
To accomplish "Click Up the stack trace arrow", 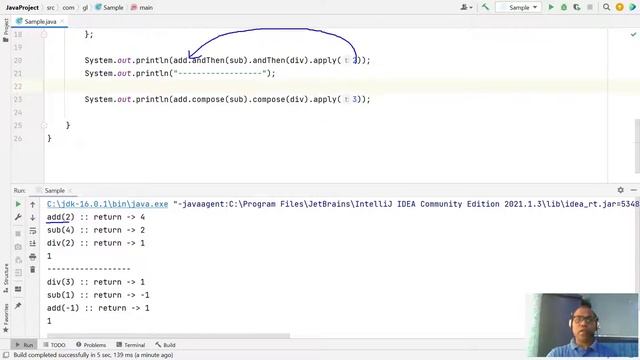I will (x=33, y=204).
